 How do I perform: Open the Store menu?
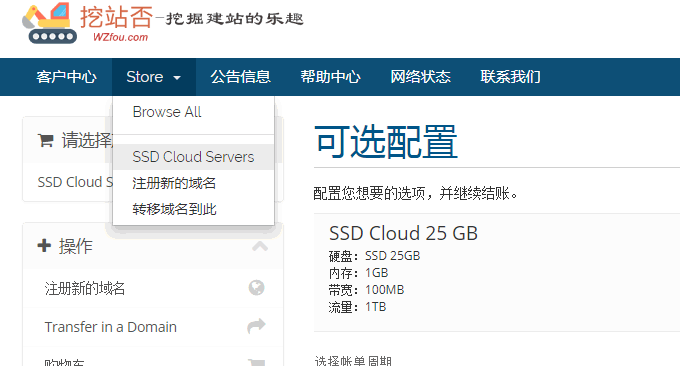tap(154, 77)
